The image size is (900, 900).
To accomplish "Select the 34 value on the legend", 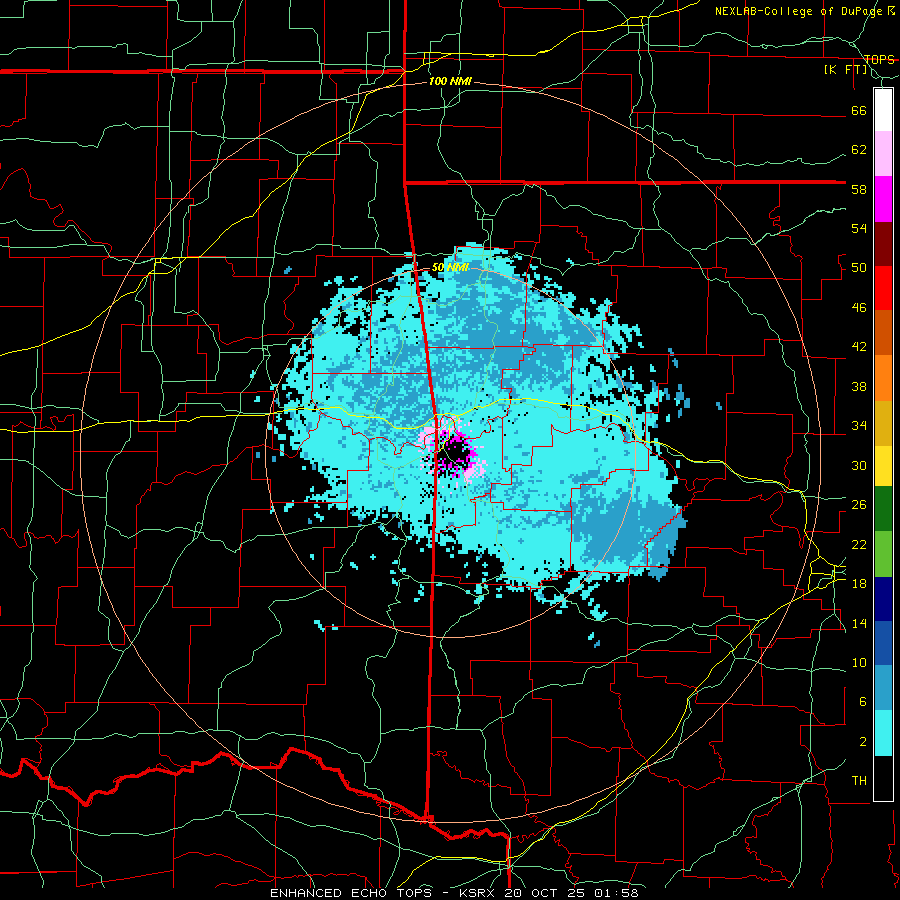I will (x=859, y=426).
